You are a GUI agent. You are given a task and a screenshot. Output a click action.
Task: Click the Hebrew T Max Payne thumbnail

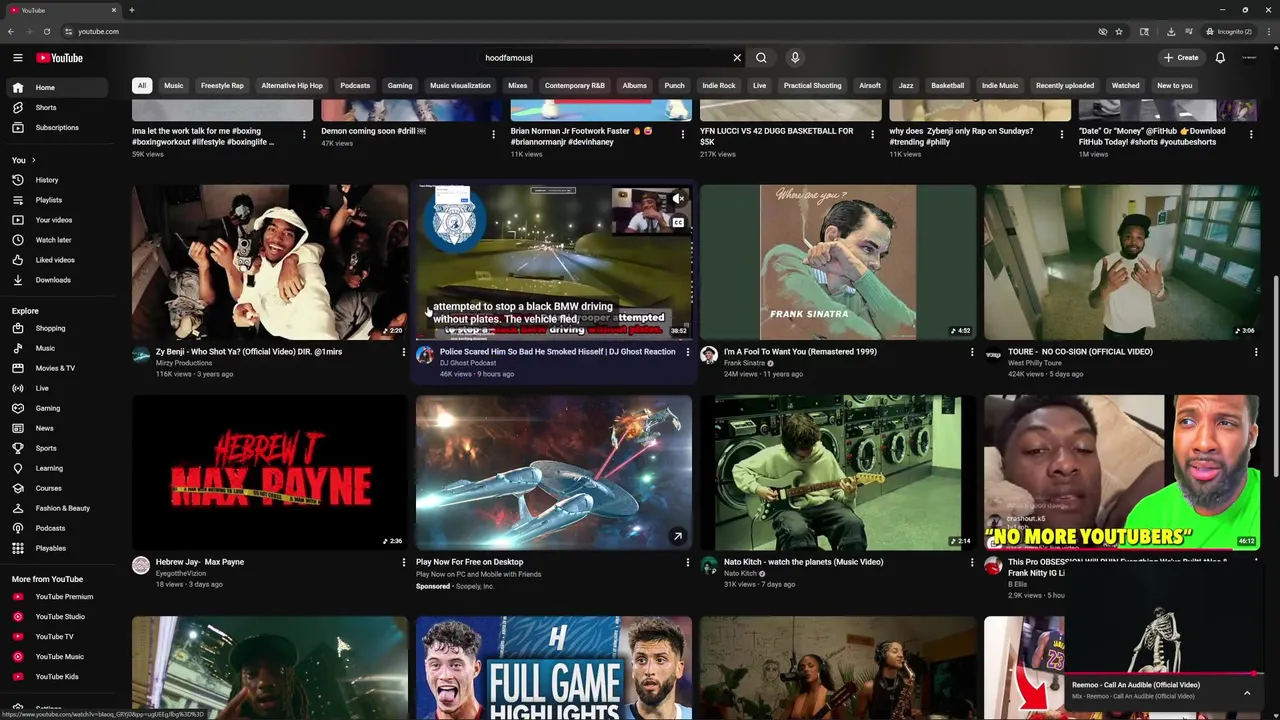[270, 472]
